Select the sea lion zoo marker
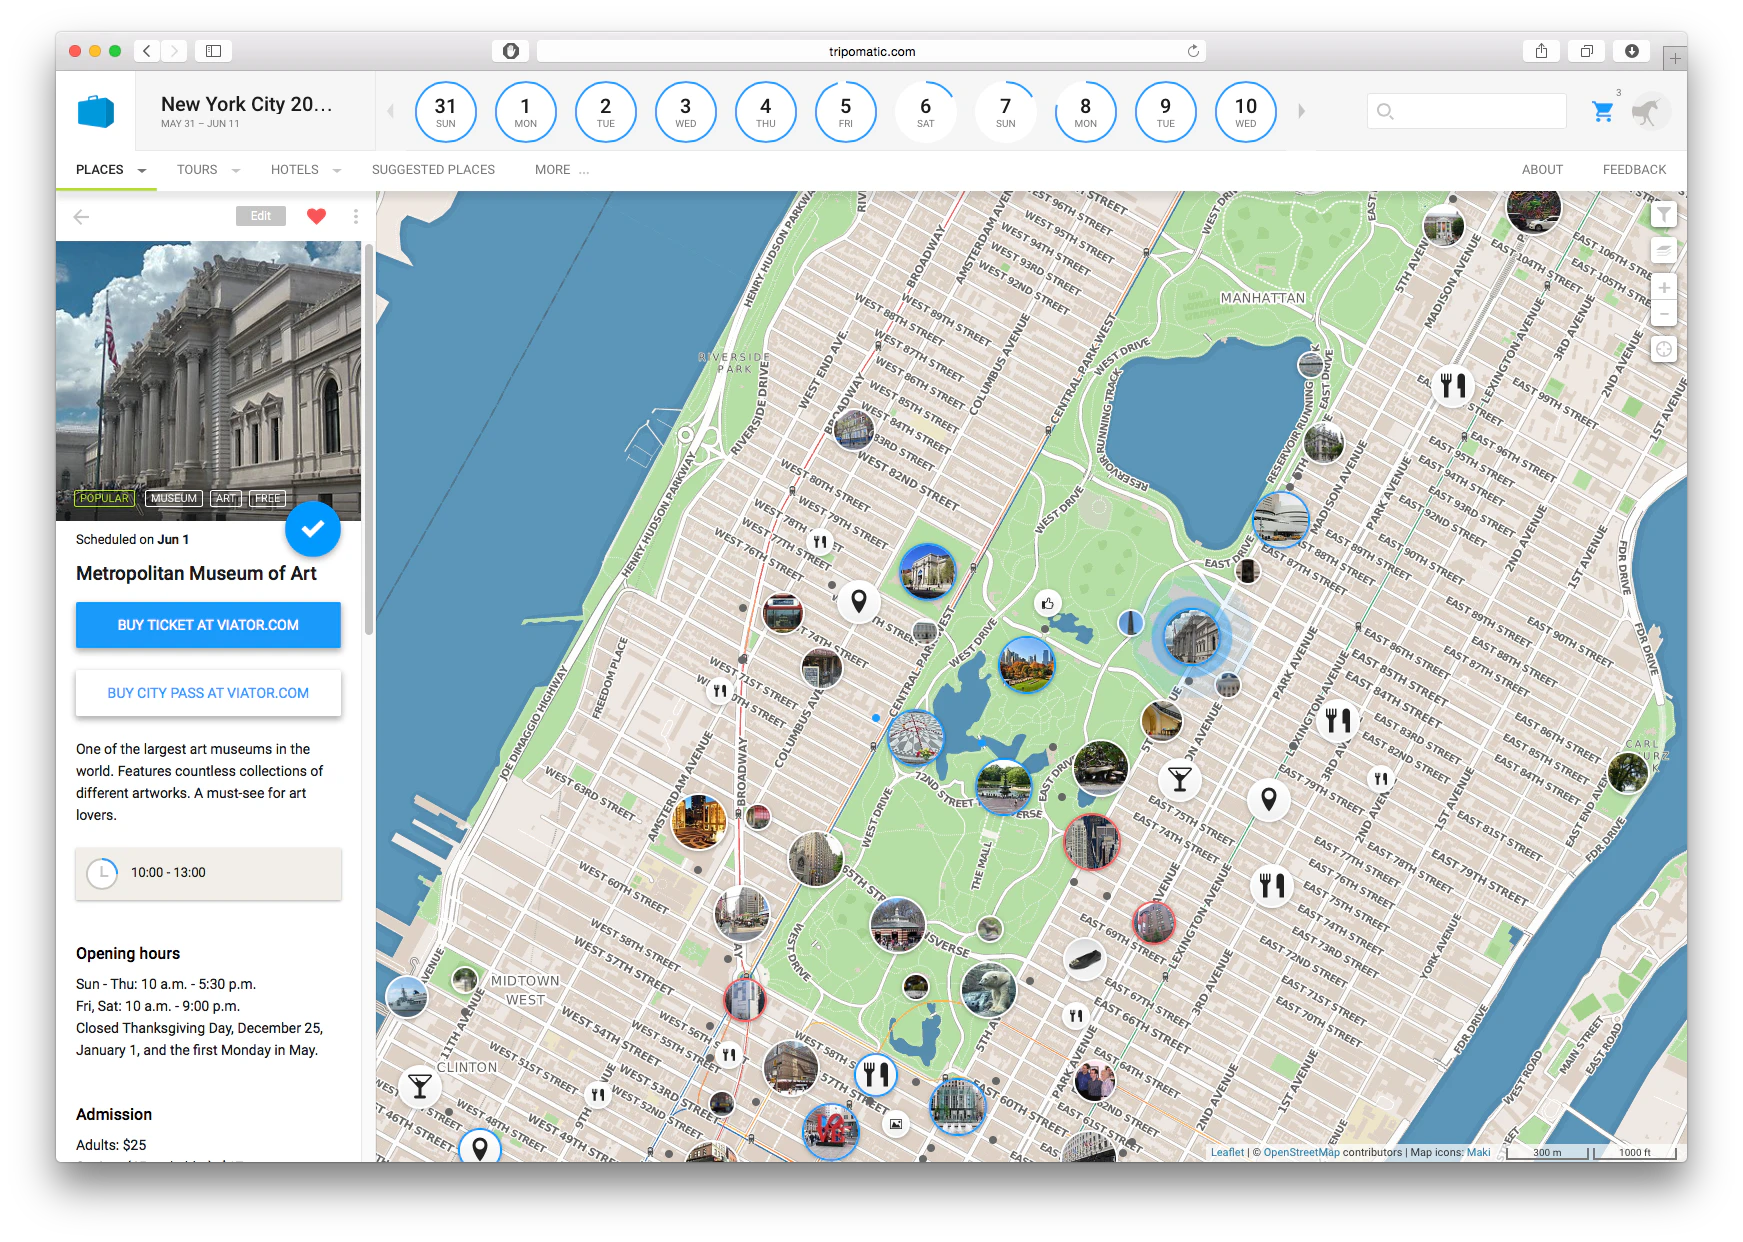This screenshot has height=1242, width=1743. 988,989
